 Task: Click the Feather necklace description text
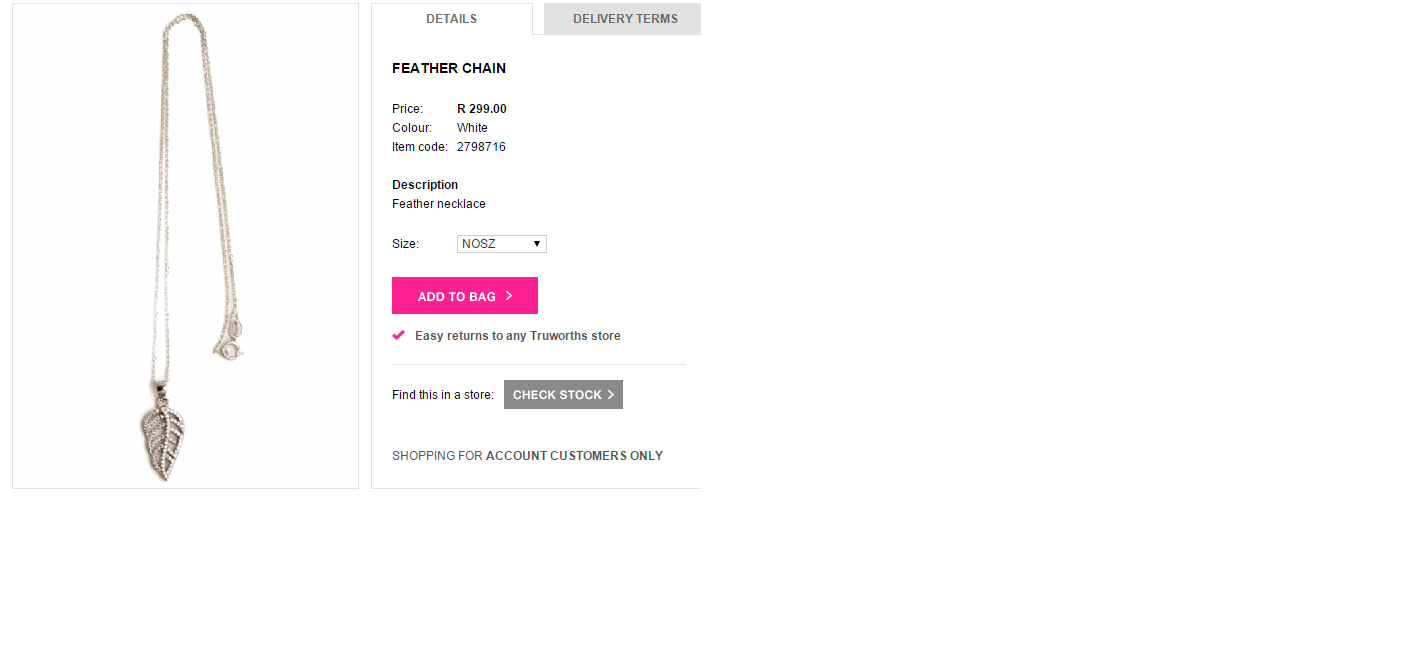[x=439, y=204]
